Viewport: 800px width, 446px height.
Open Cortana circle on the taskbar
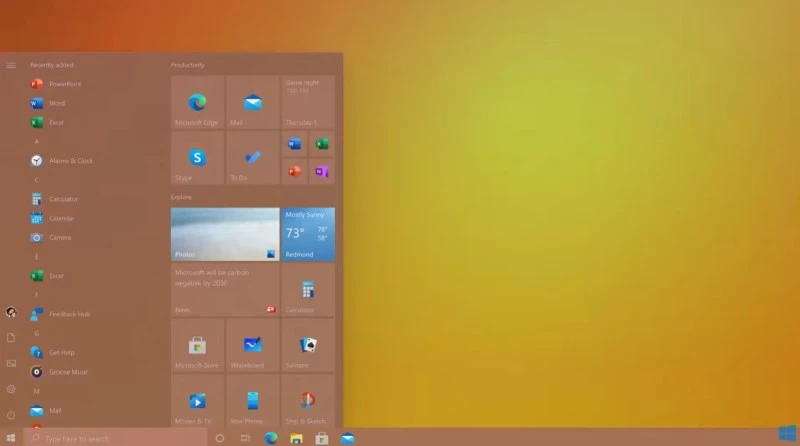[220, 438]
